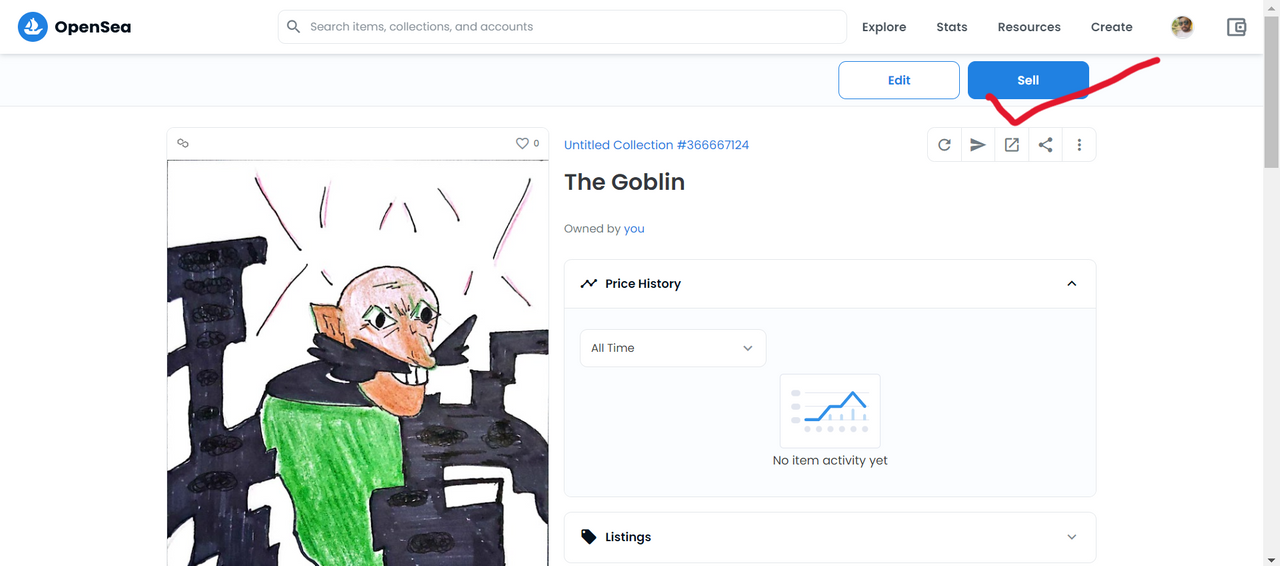Open the external link icon button
Viewport: 1280px width, 566px height.
pyautogui.click(x=1012, y=145)
